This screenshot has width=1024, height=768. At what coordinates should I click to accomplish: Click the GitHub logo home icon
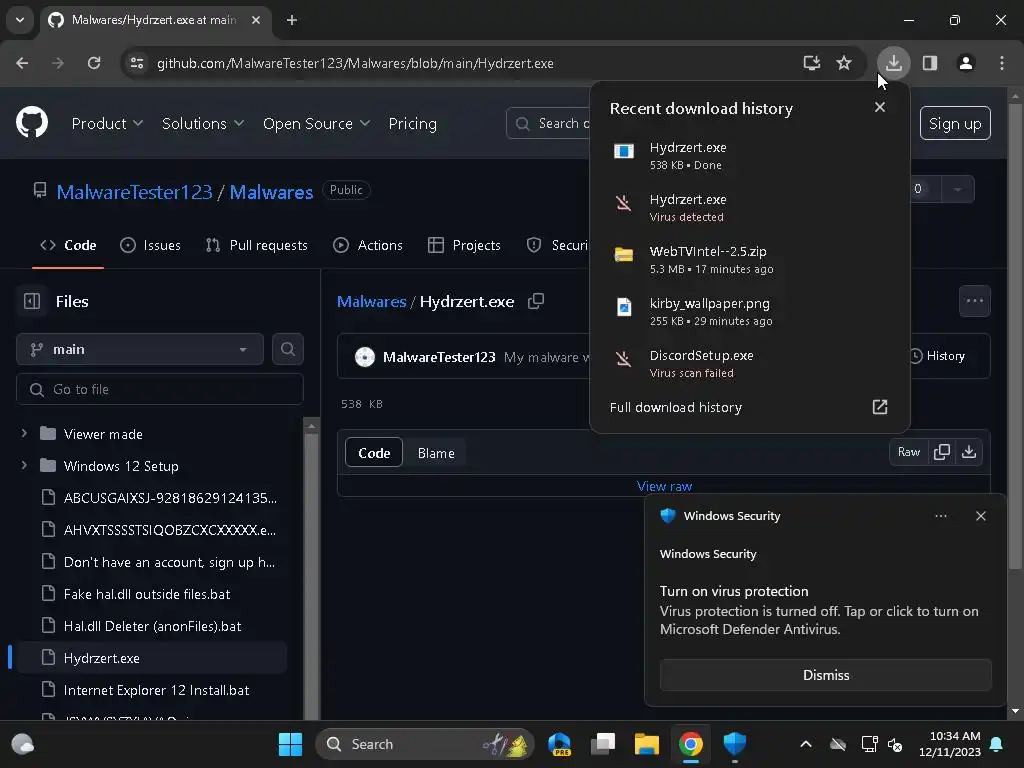coord(32,122)
